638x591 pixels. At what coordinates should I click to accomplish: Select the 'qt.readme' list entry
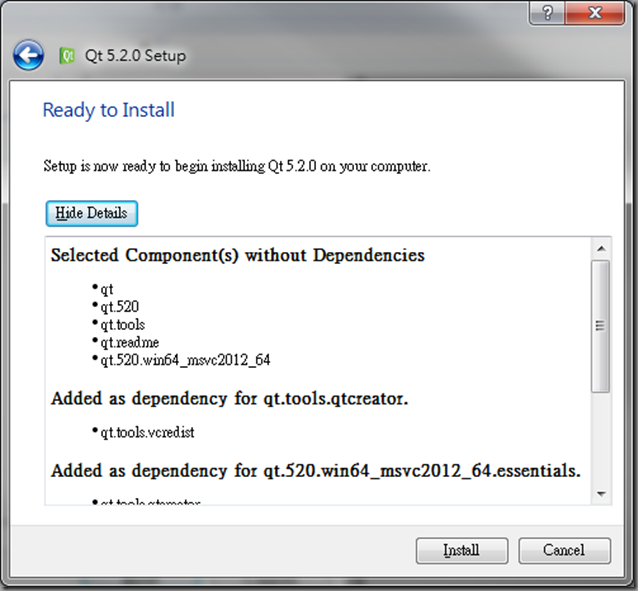[129, 342]
